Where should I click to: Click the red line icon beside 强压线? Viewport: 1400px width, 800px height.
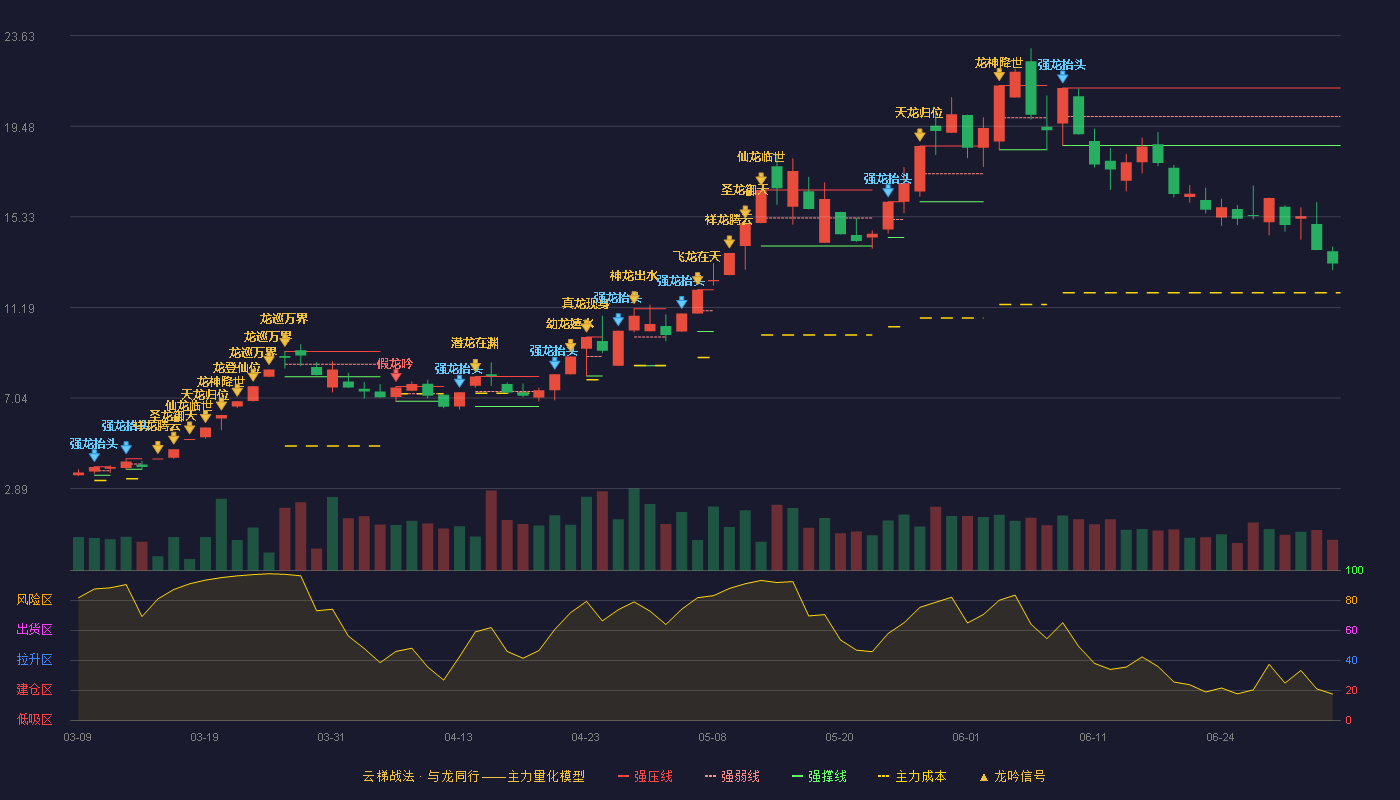click(624, 777)
